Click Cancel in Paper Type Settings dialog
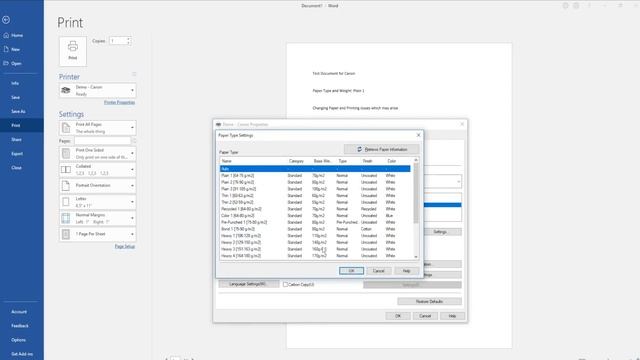Image resolution: width=640 pixels, height=360 pixels. click(x=378, y=271)
